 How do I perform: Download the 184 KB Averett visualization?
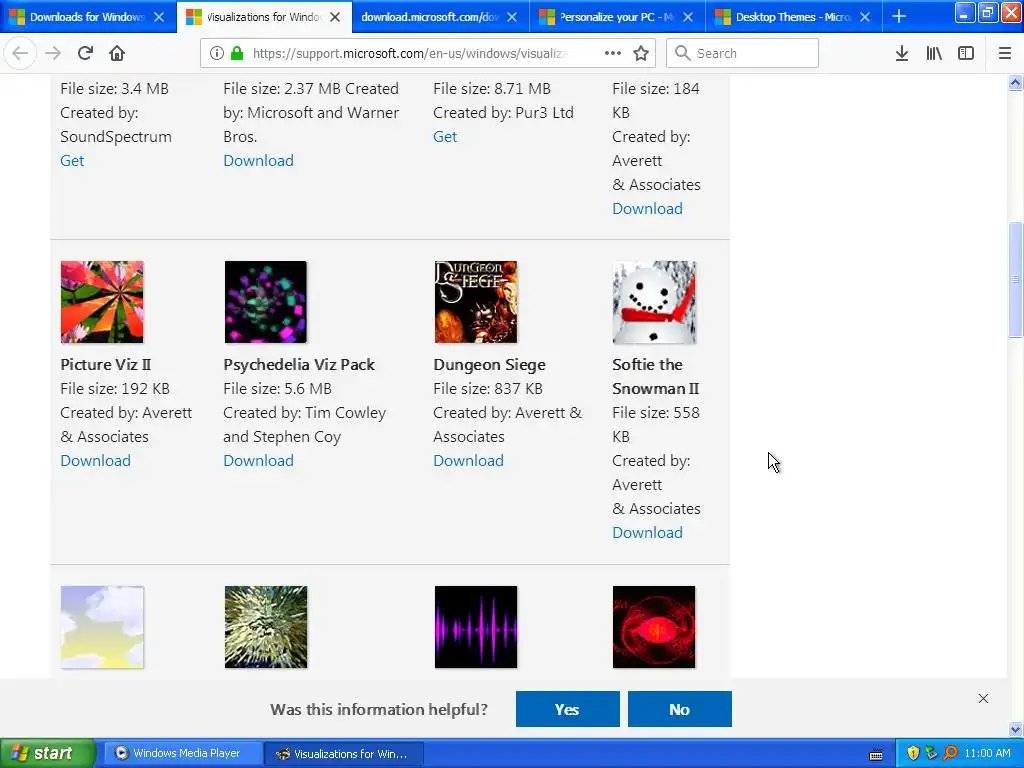tap(647, 208)
